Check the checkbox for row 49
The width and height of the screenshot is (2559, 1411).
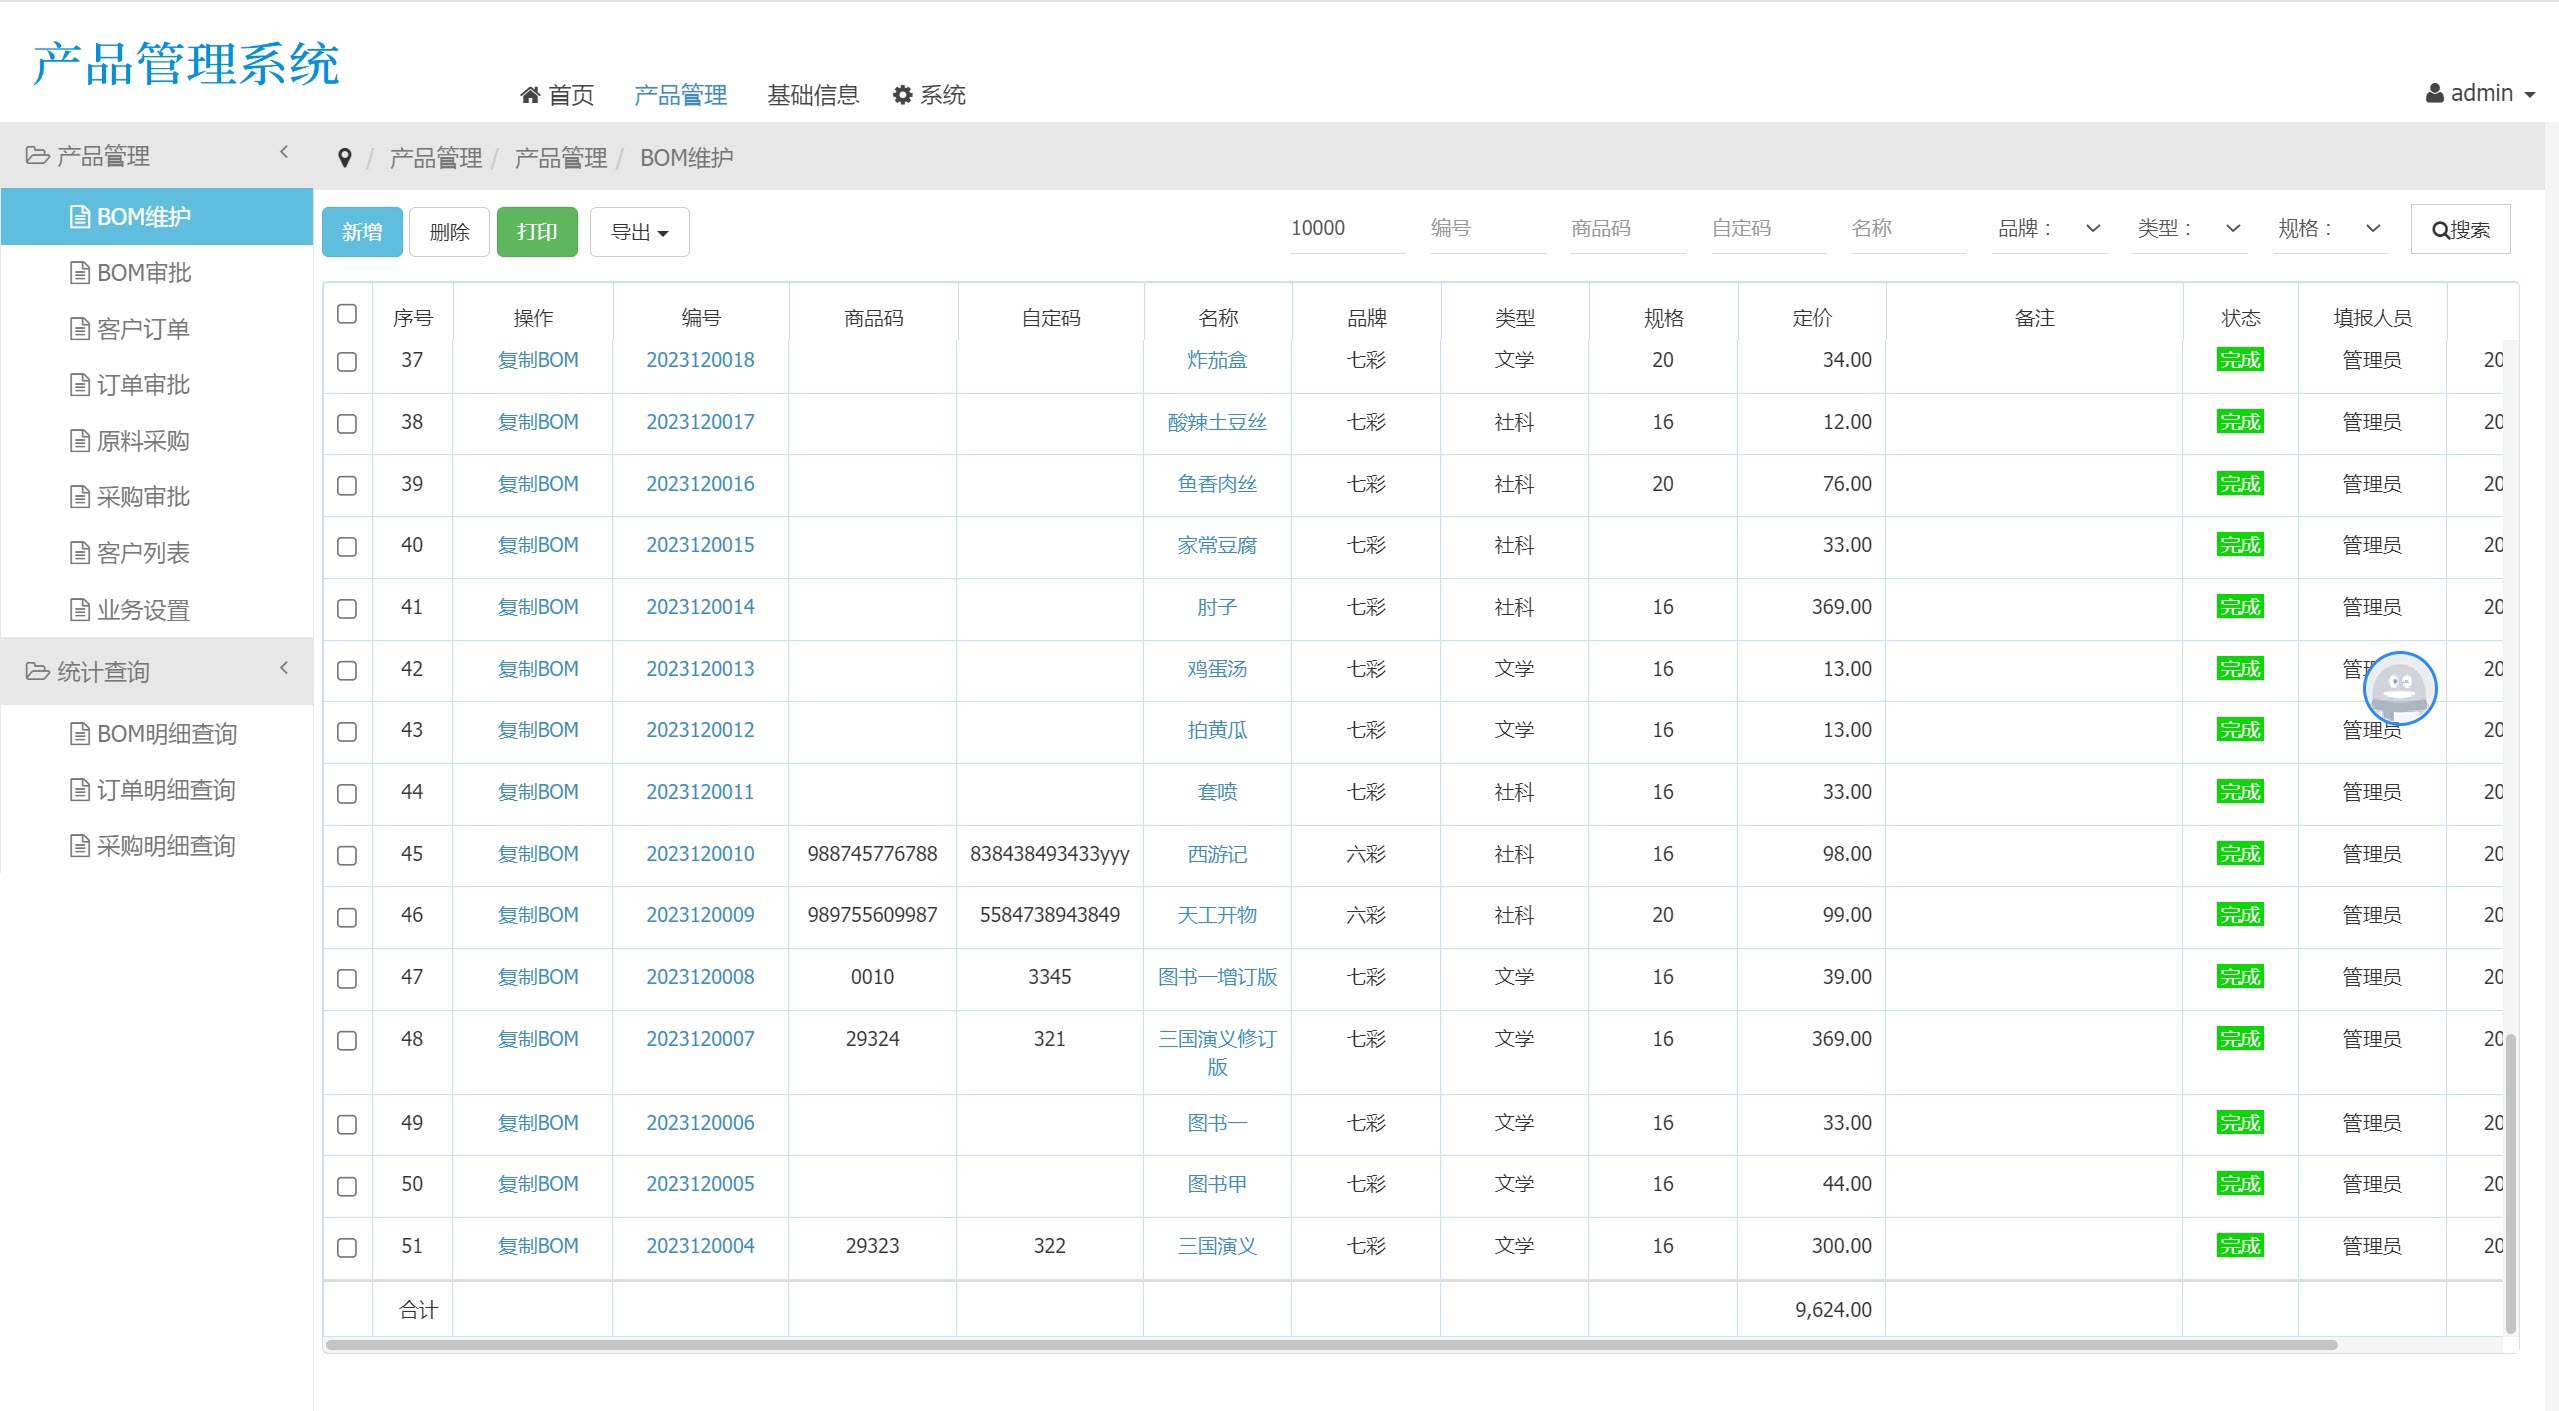(347, 1124)
